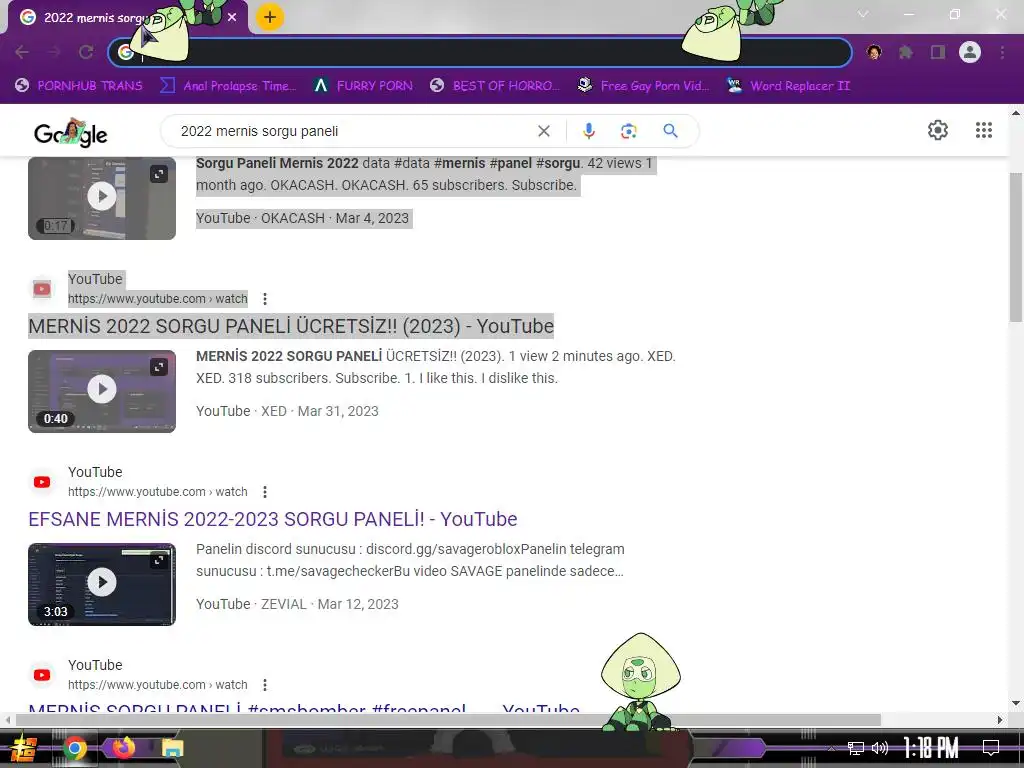
Task: Open a new tab with plus button
Action: (x=270, y=17)
